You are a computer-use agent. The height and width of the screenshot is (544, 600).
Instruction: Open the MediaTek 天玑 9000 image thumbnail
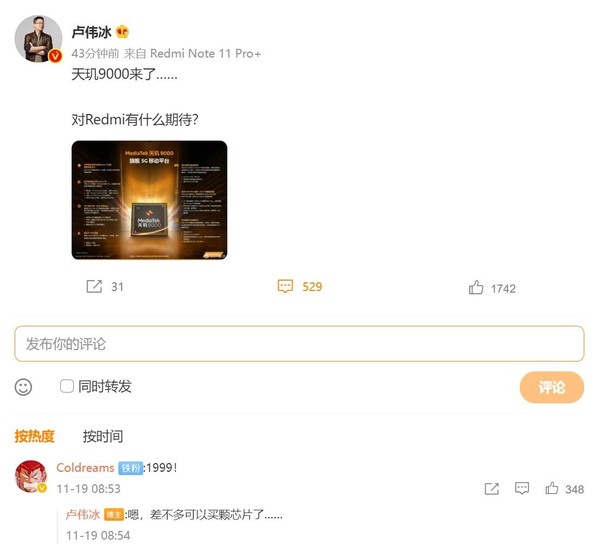pos(149,200)
